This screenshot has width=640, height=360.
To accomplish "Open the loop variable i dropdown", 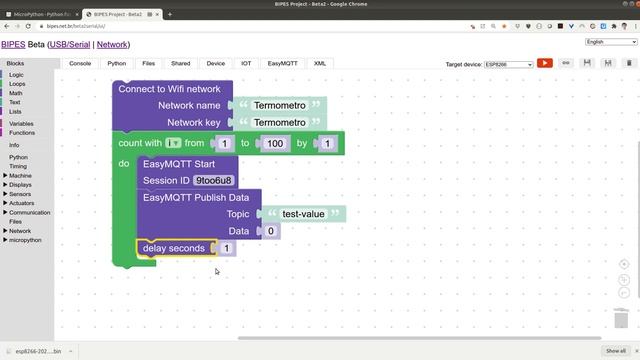I will pos(173,143).
